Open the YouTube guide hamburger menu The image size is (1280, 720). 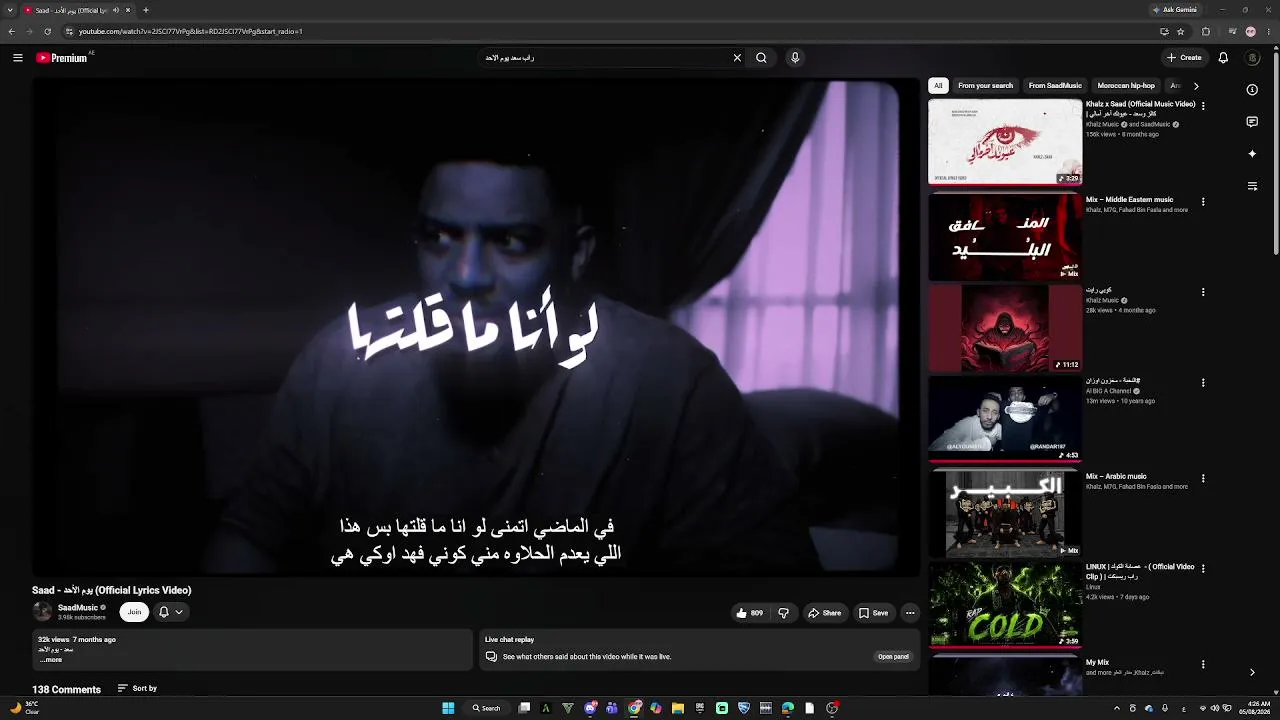18,58
